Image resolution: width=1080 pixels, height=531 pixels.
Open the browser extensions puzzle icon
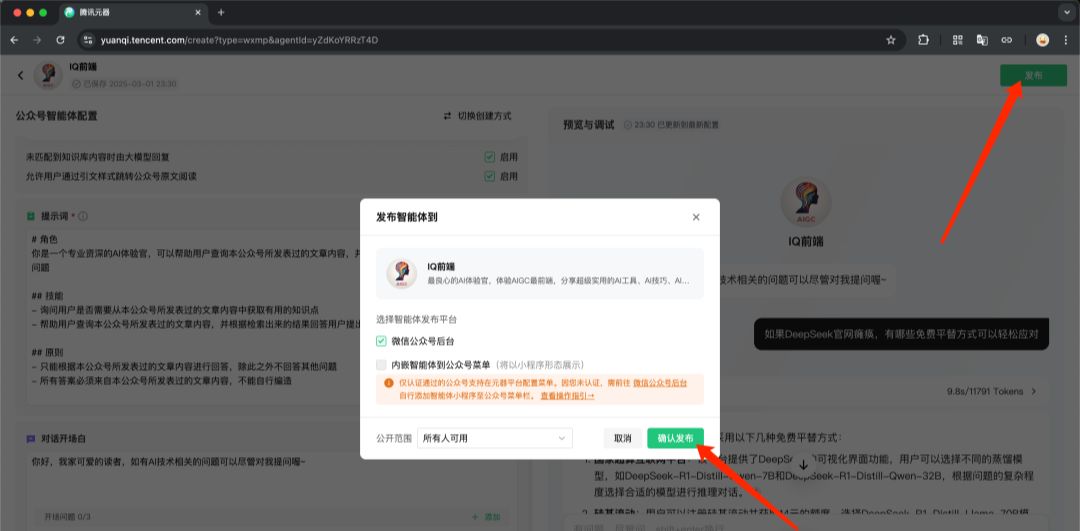[x=924, y=40]
